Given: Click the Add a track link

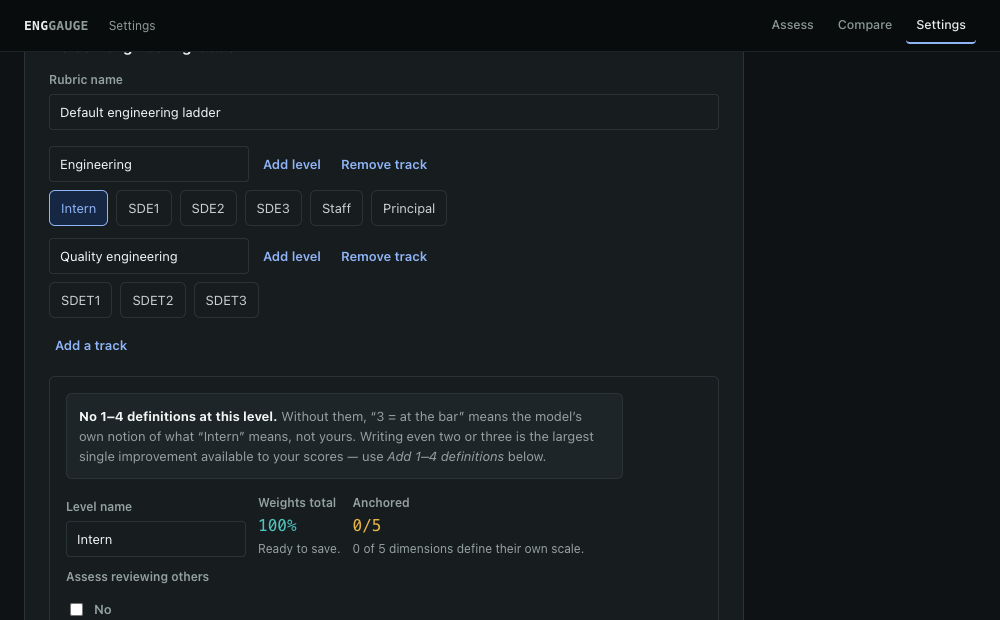Looking at the screenshot, I should point(91,345).
